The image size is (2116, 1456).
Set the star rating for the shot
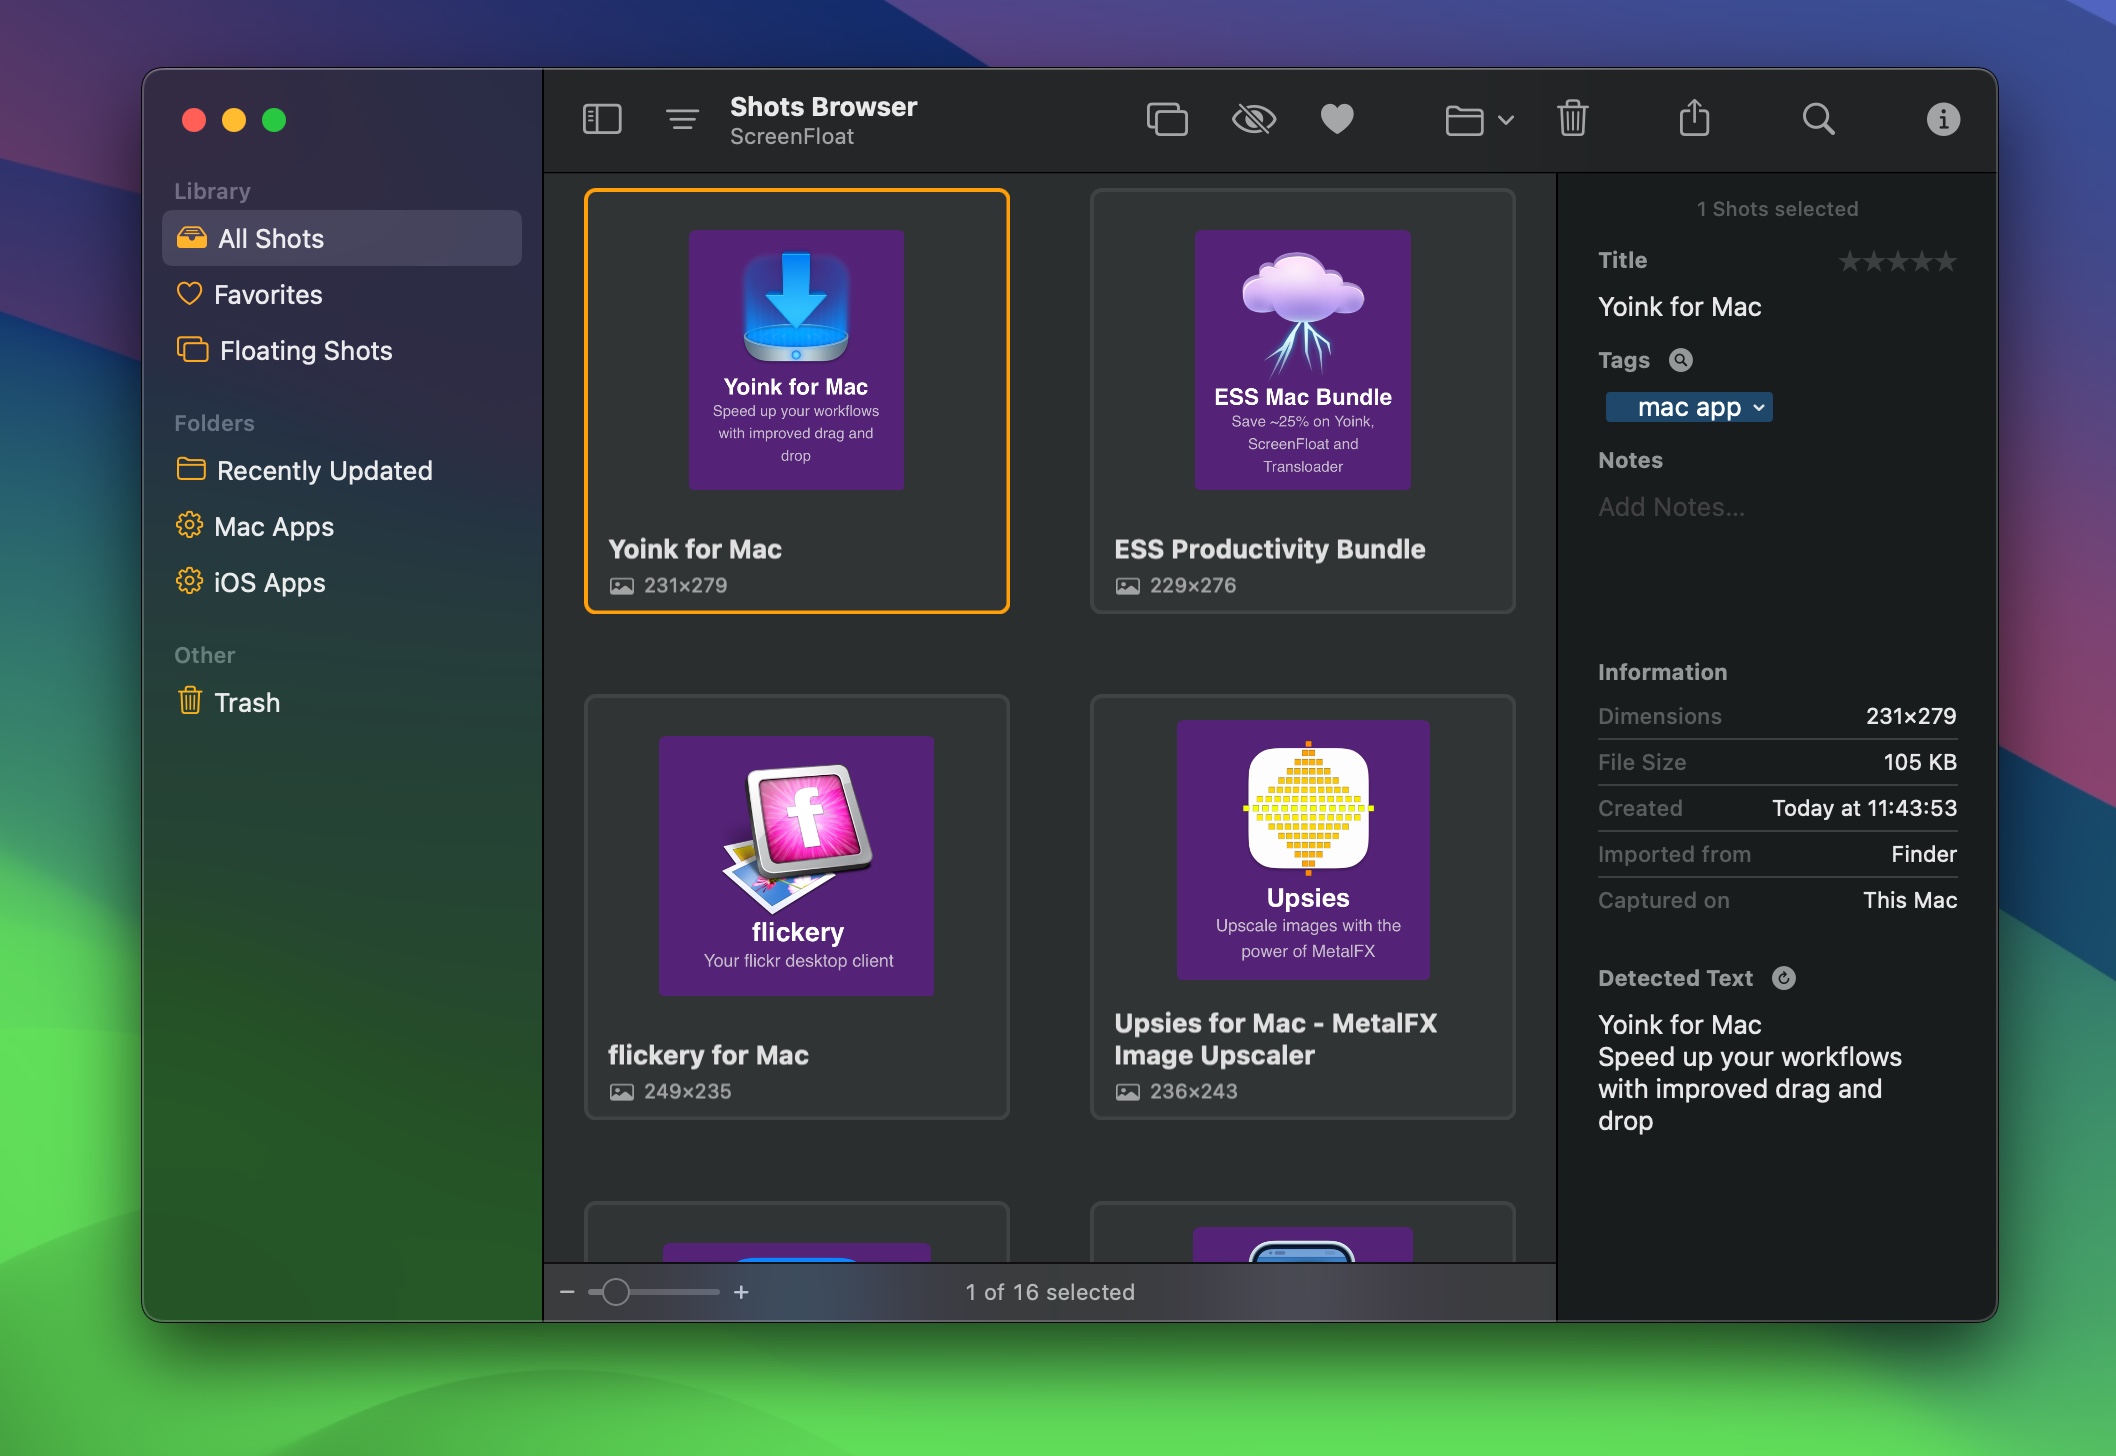click(1897, 262)
